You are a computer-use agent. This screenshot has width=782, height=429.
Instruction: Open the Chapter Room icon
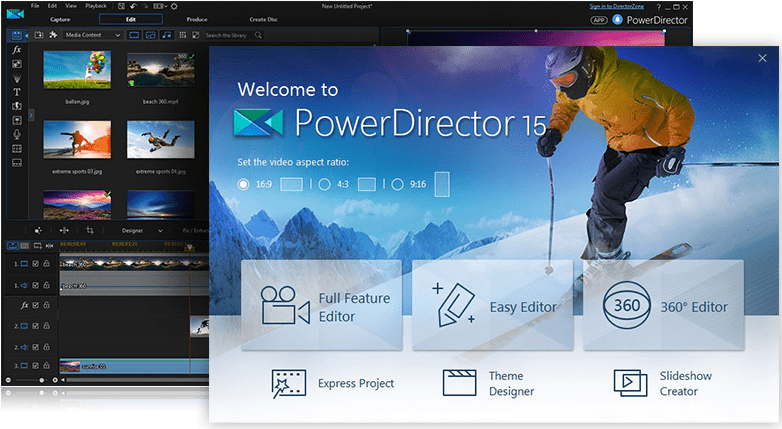(x=17, y=149)
